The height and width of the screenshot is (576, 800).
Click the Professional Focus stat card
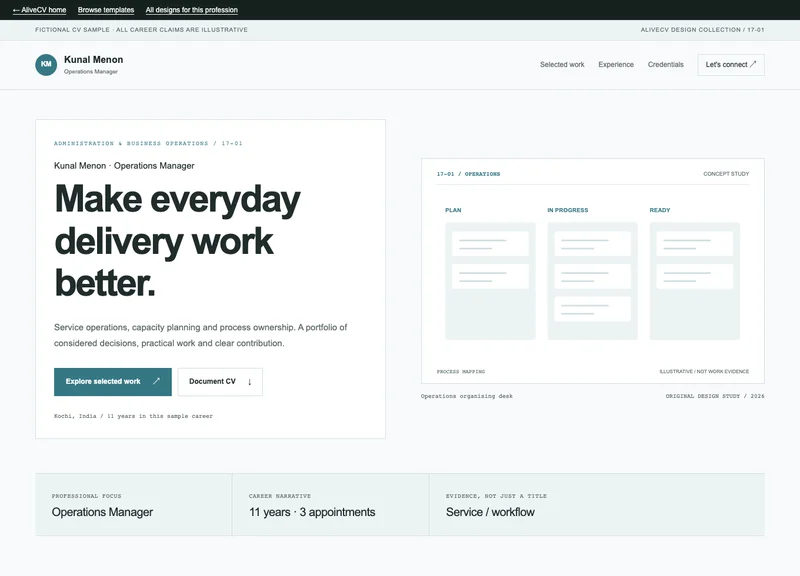pyautogui.click(x=134, y=505)
